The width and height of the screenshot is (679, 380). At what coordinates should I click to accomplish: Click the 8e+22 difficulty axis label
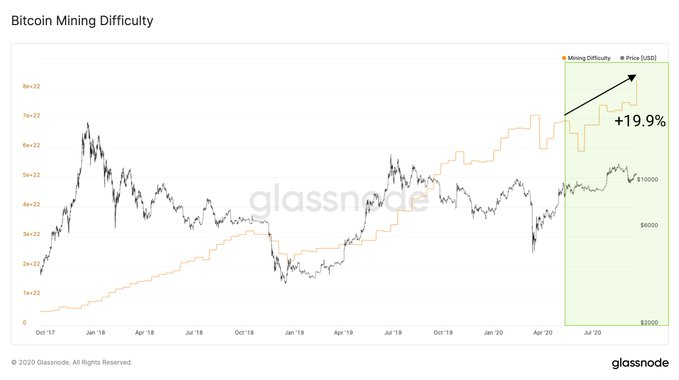click(x=31, y=87)
